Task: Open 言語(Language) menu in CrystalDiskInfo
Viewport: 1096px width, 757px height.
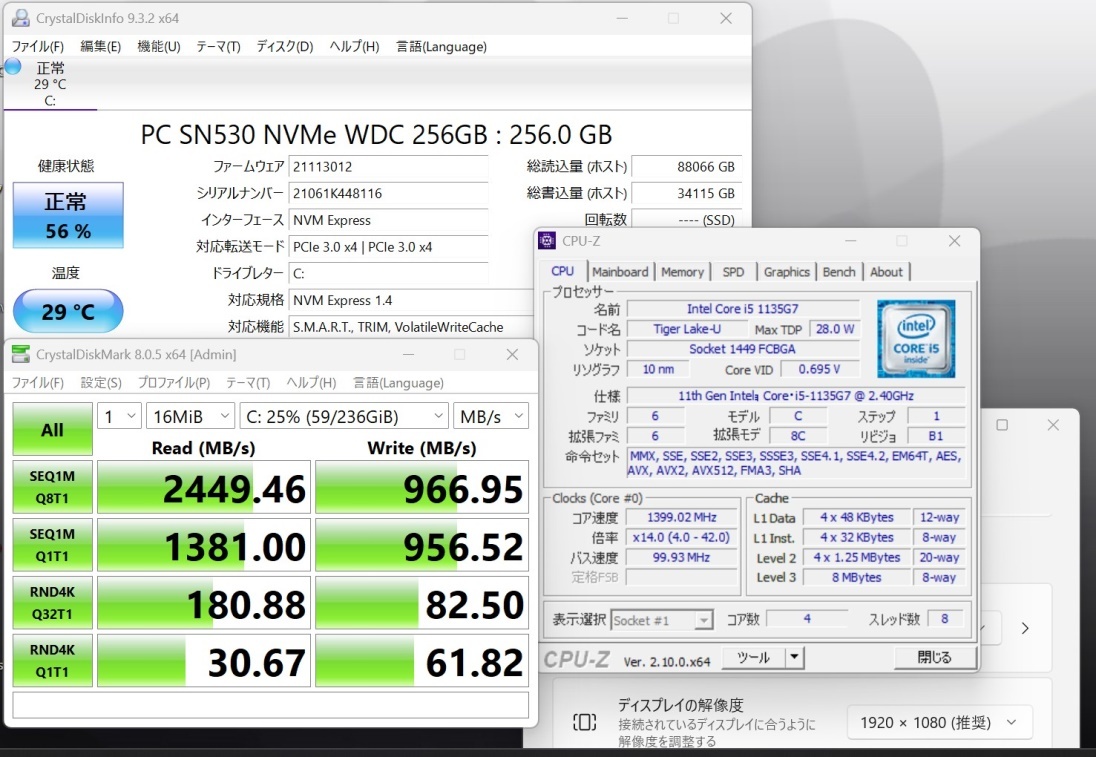Action: [x=441, y=47]
